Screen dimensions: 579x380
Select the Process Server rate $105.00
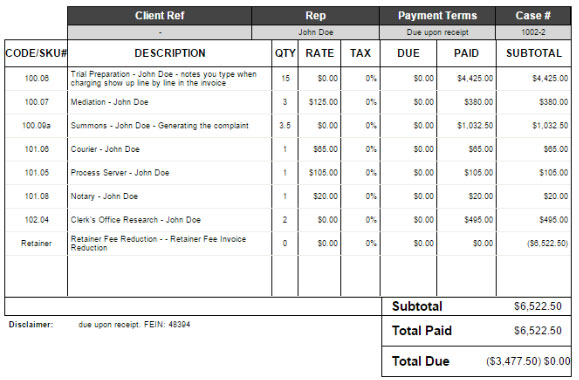(x=323, y=172)
